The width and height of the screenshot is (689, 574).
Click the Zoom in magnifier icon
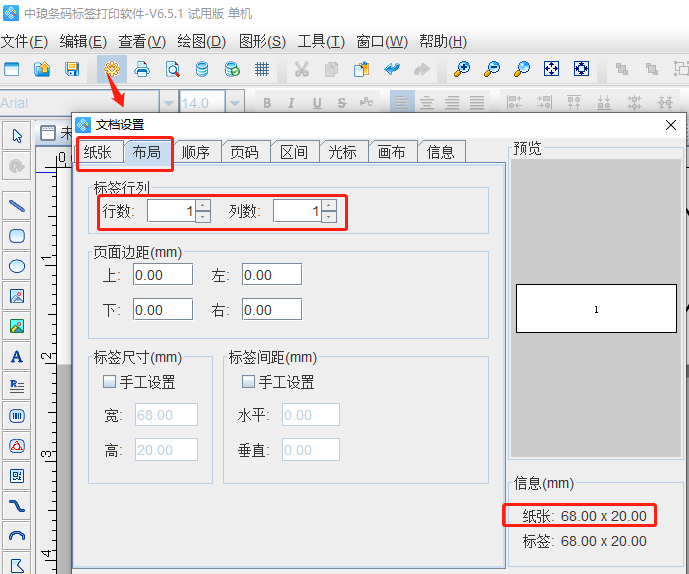tap(462, 69)
